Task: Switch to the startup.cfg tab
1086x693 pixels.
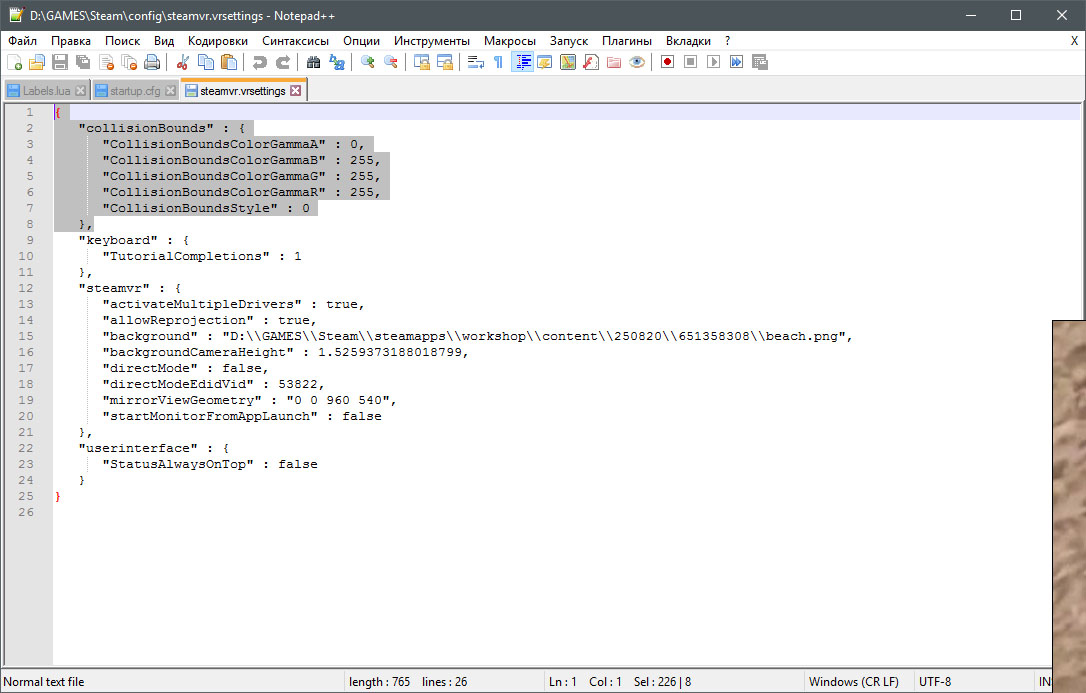Action: coord(135,91)
